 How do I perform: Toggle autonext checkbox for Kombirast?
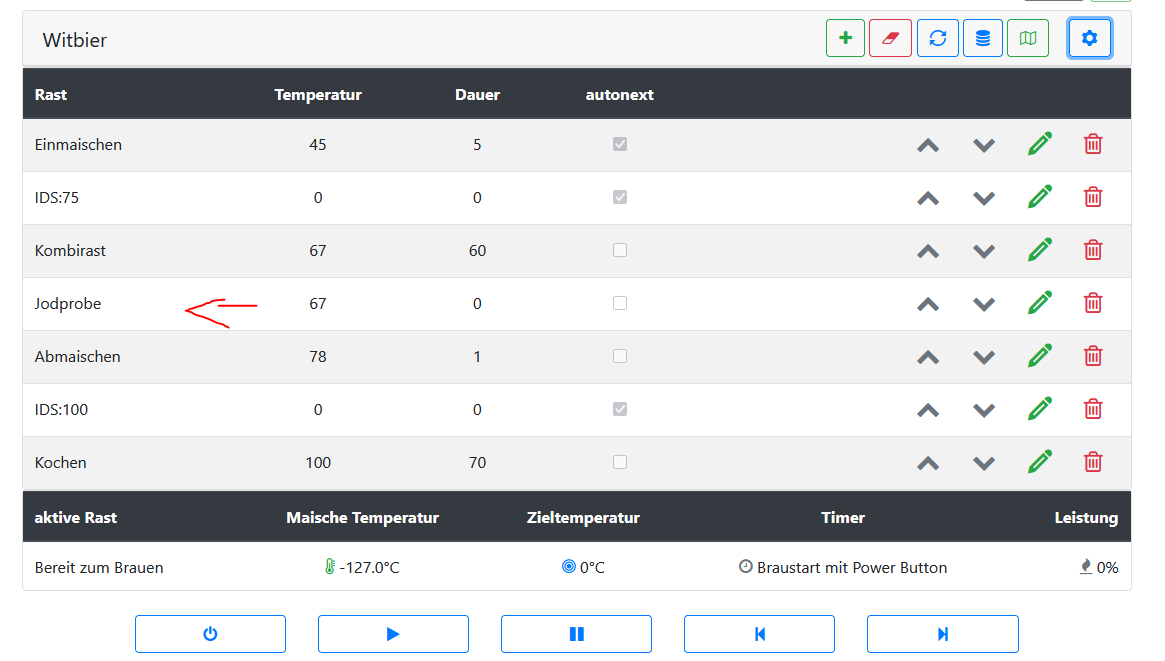(620, 250)
